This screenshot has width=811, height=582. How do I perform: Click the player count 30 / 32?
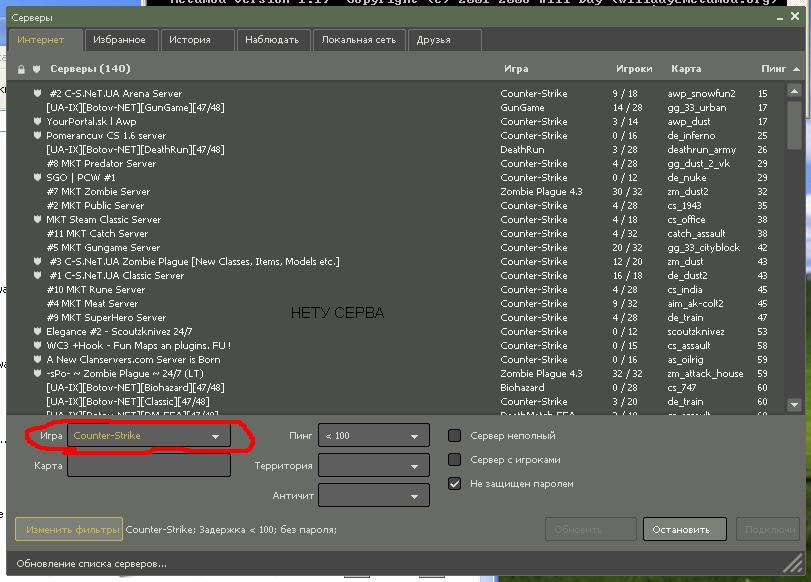pos(627,191)
